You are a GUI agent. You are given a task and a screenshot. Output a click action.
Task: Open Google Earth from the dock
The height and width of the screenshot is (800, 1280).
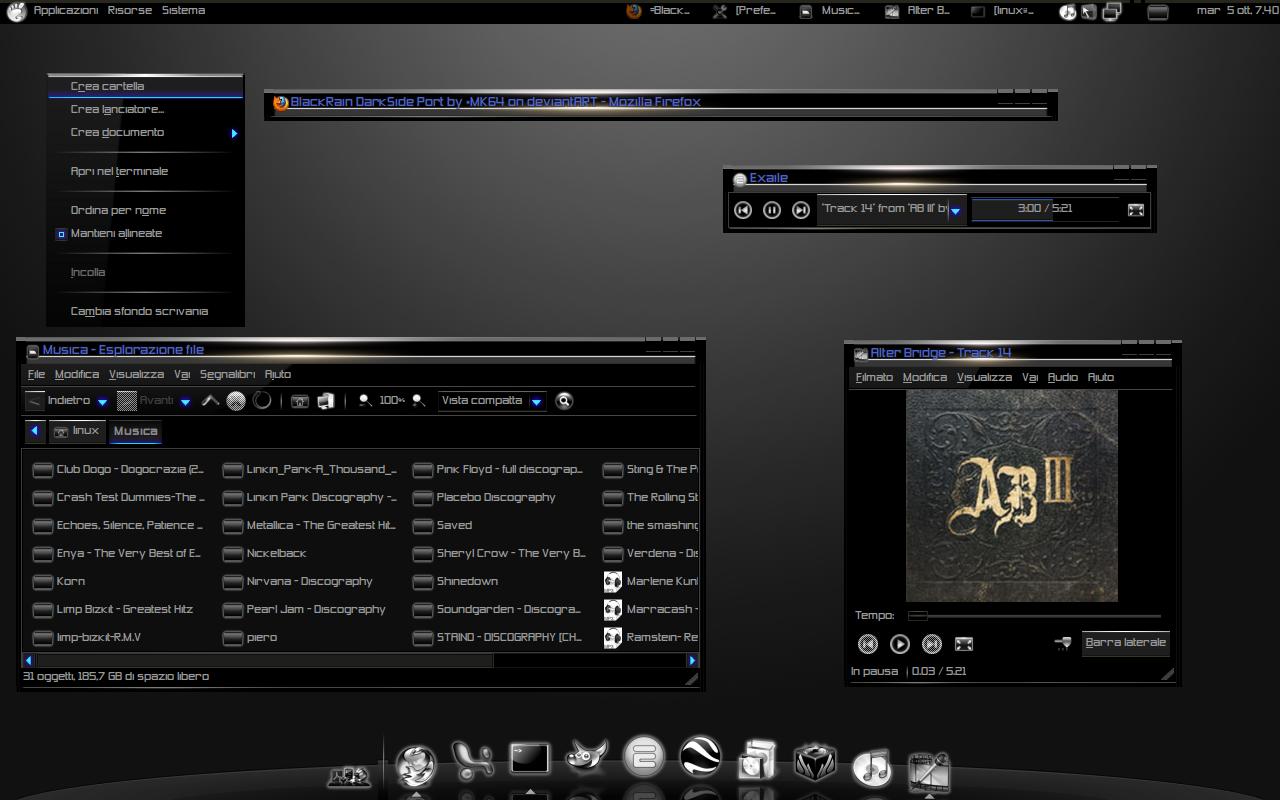click(701, 757)
